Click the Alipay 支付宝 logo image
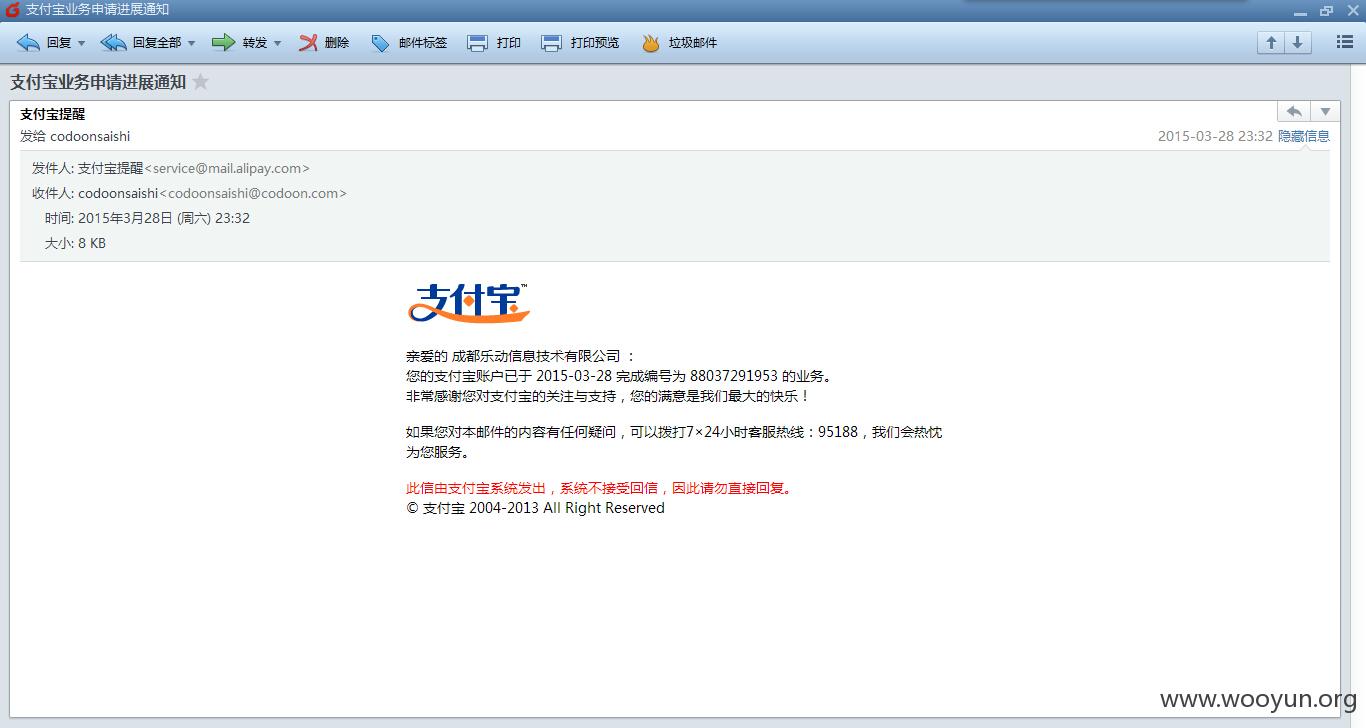The width and height of the screenshot is (1366, 728). pyautogui.click(x=468, y=302)
